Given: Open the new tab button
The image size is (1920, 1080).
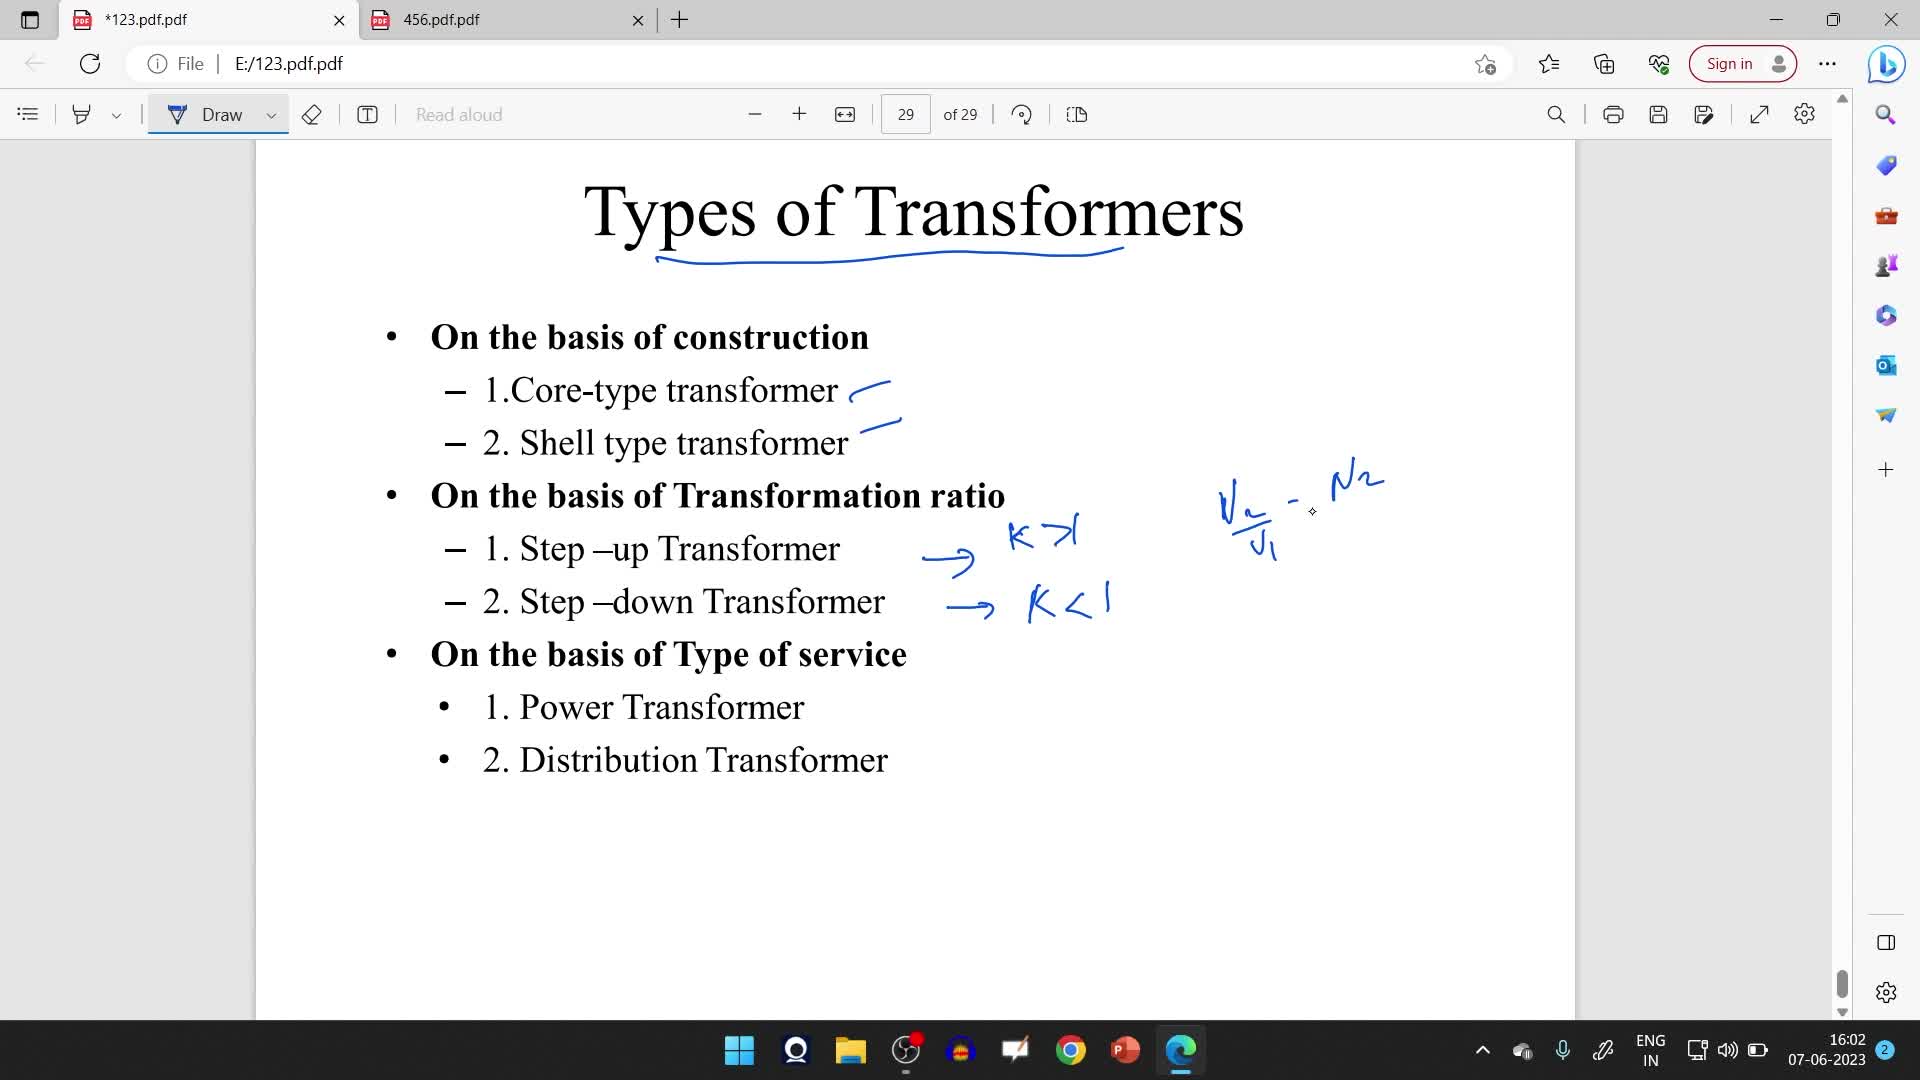Looking at the screenshot, I should point(680,20).
